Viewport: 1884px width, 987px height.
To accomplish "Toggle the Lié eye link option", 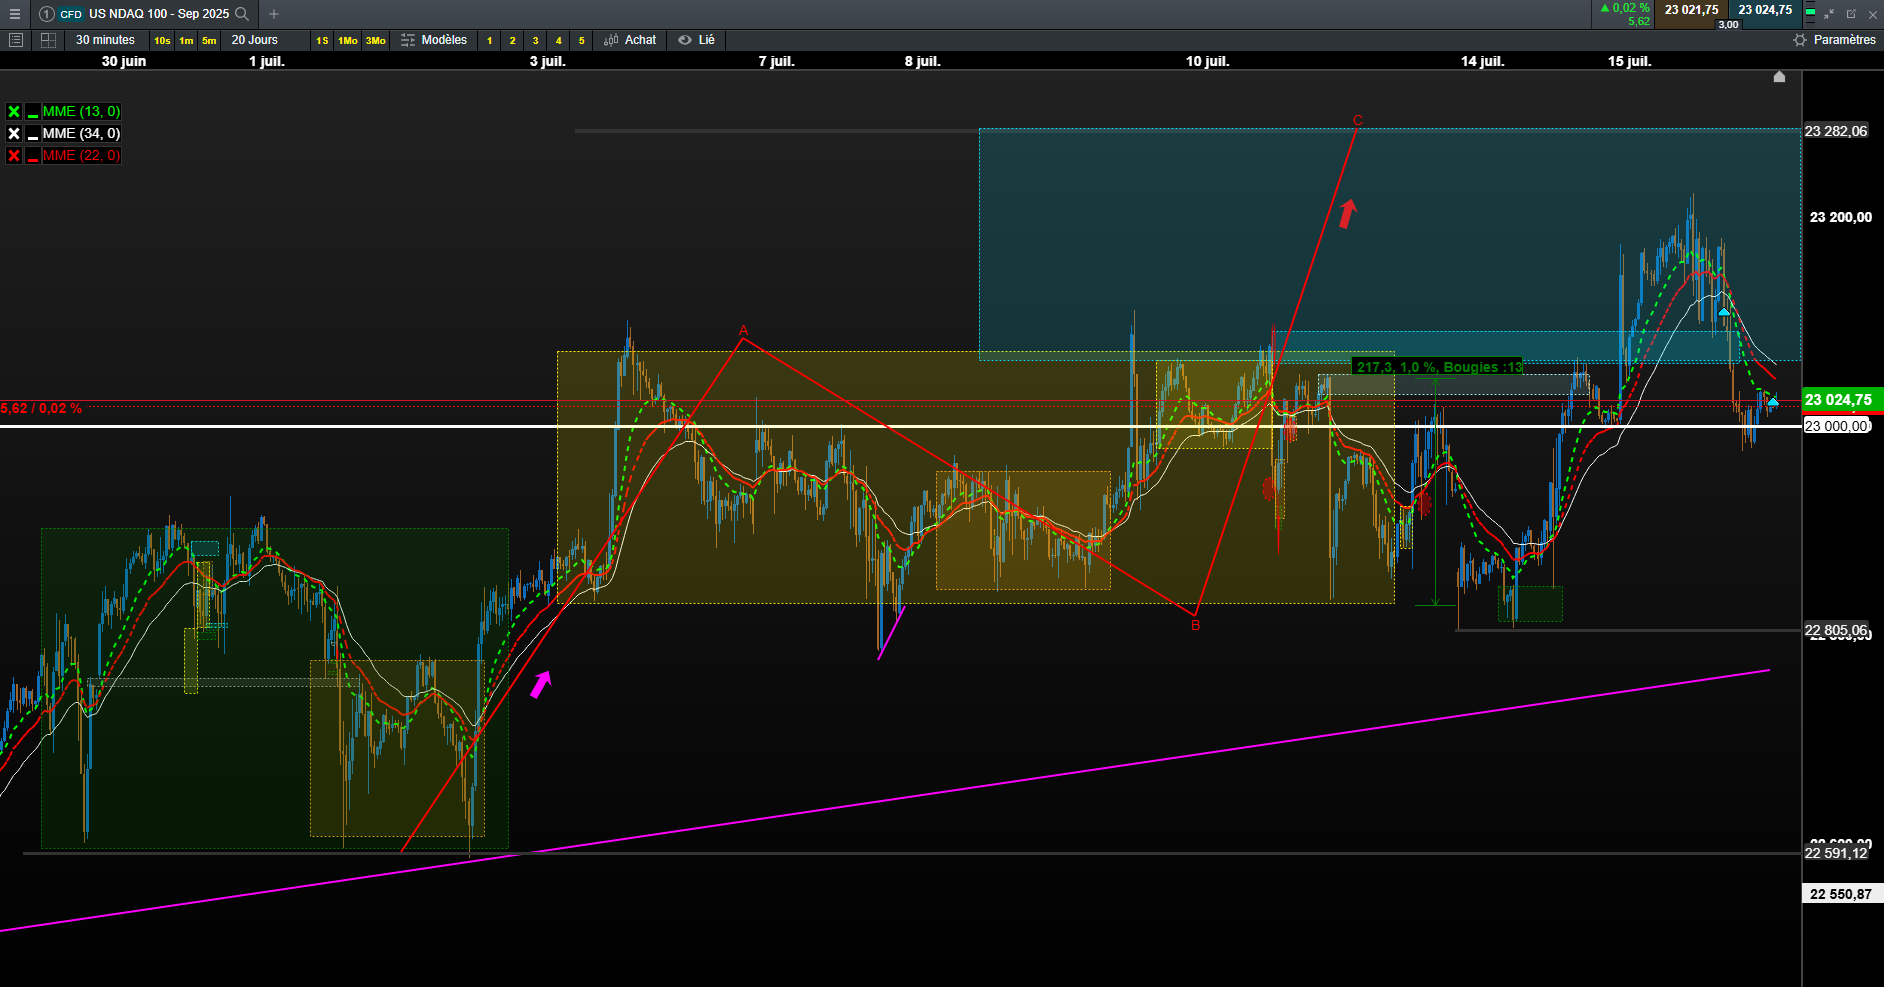I will [x=696, y=40].
